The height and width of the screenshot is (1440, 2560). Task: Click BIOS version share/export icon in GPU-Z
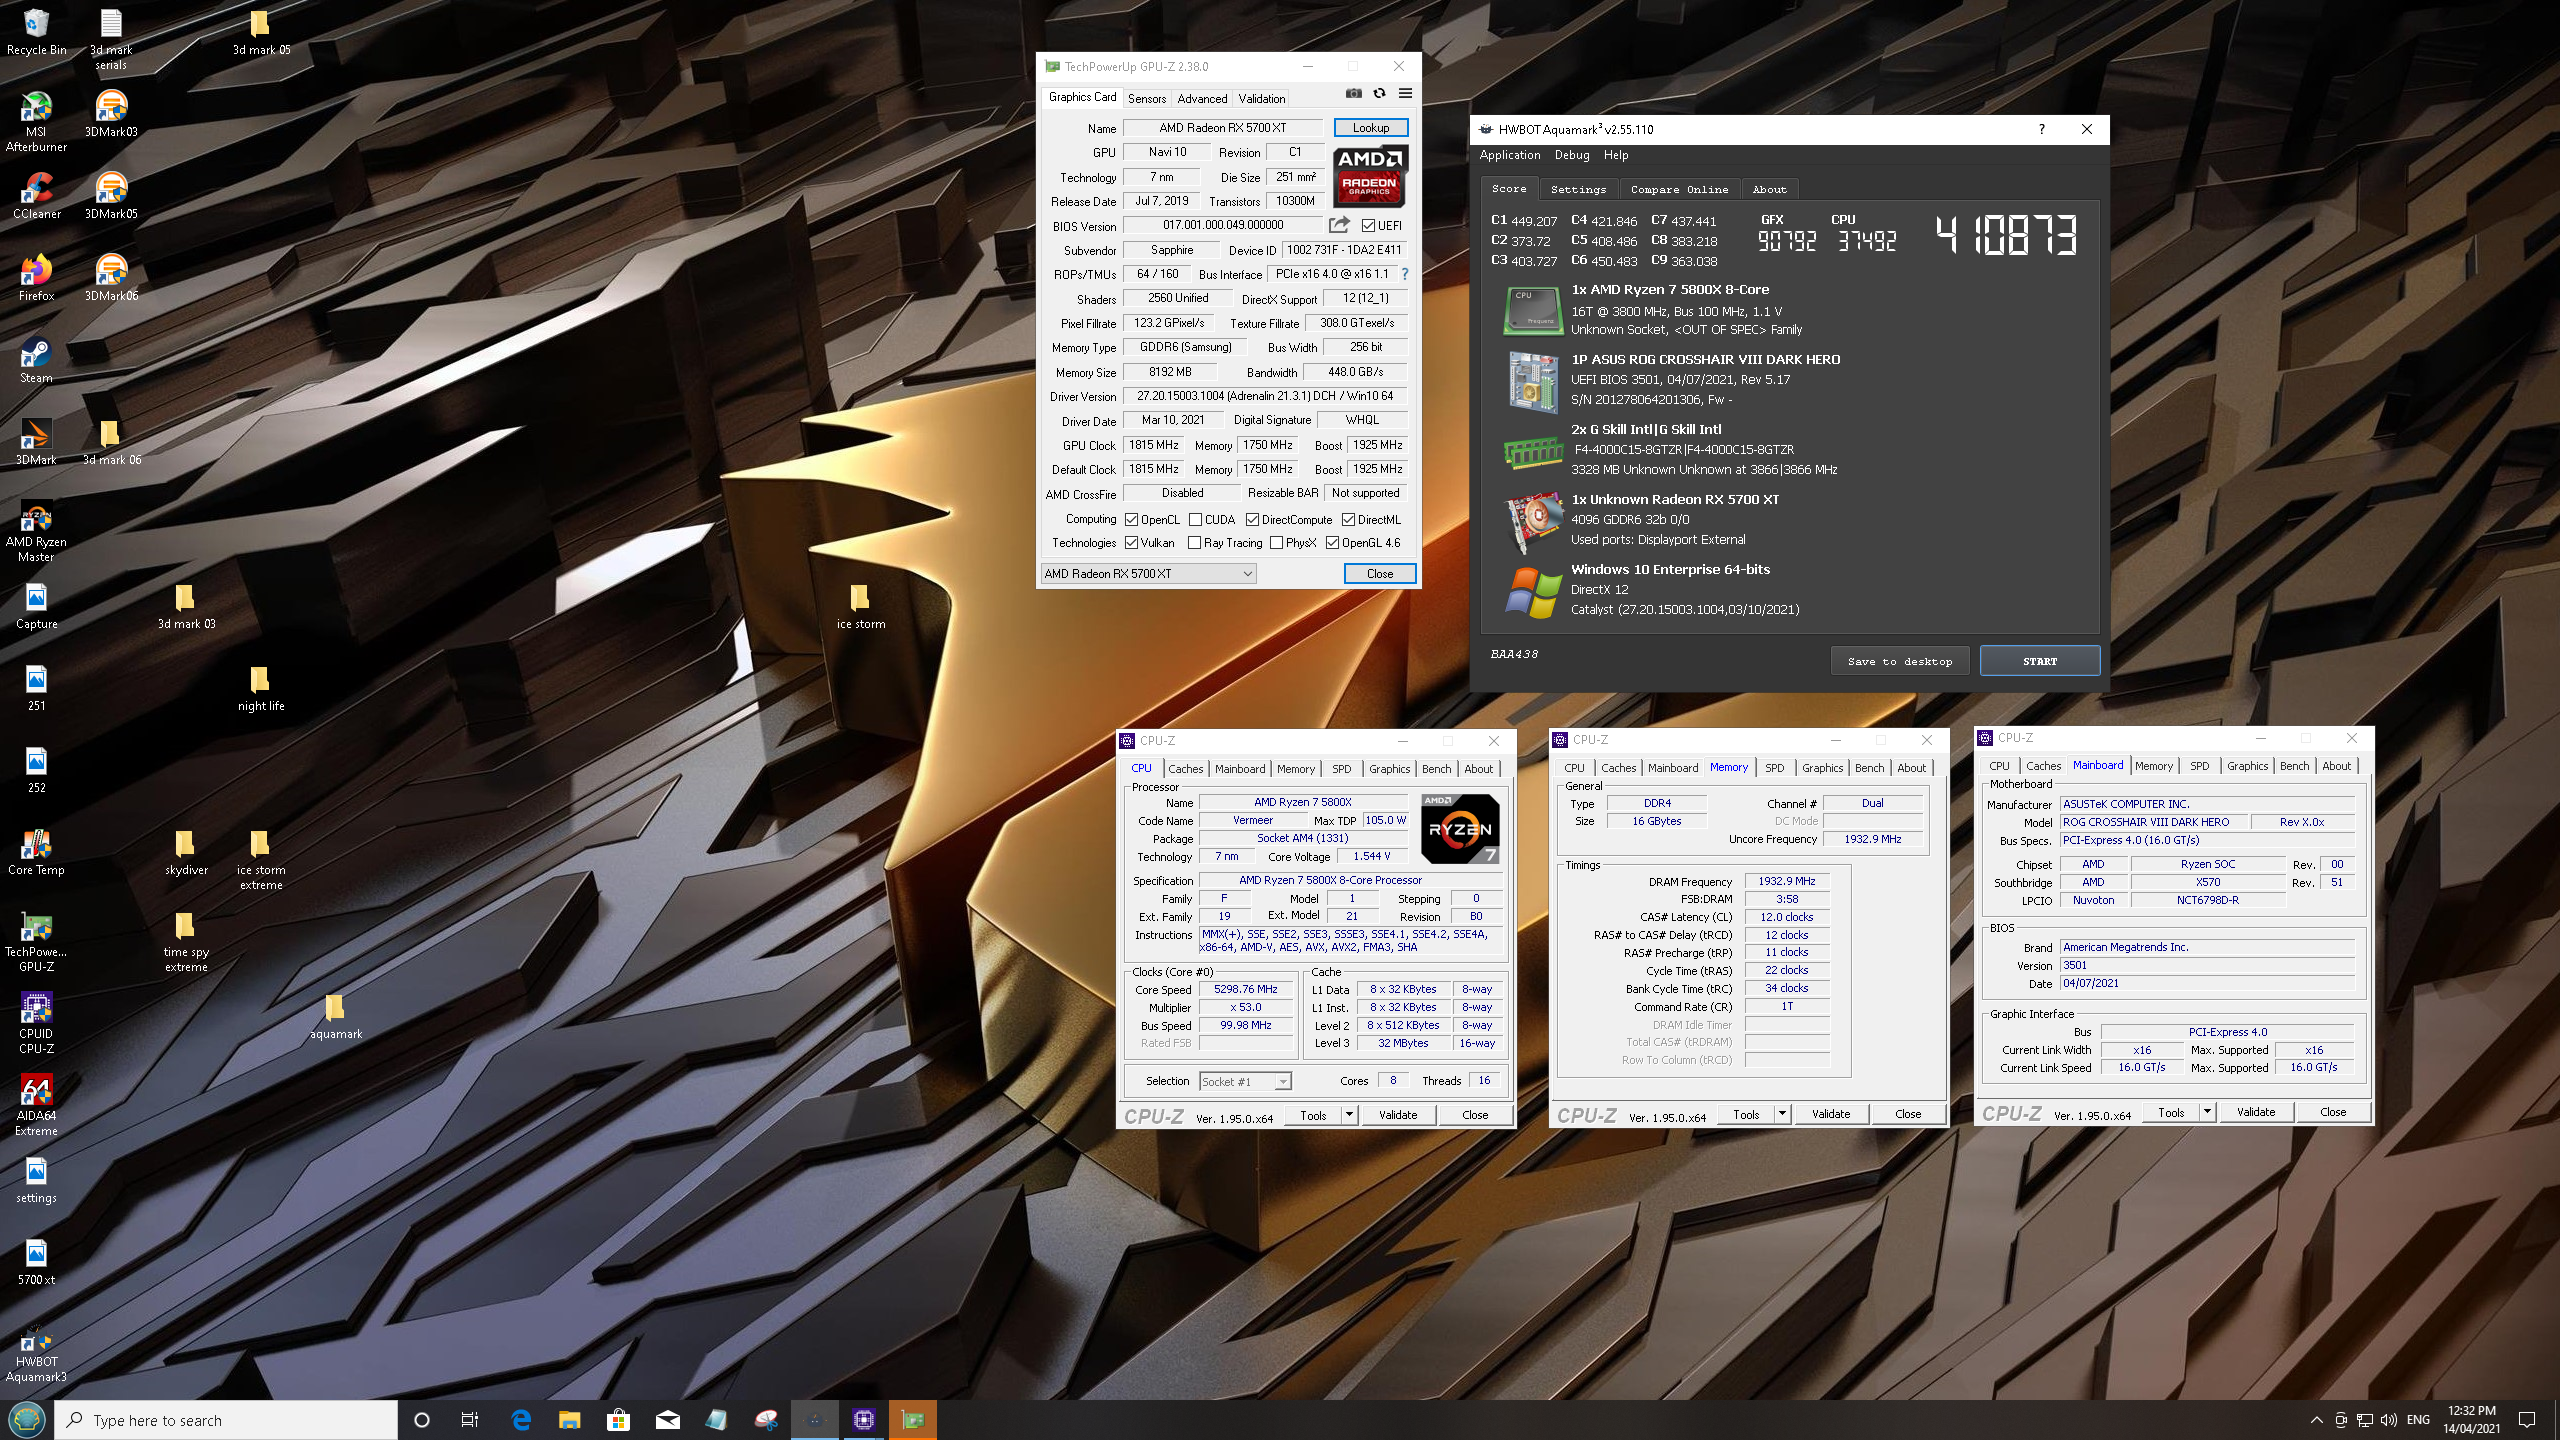pyautogui.click(x=1339, y=225)
